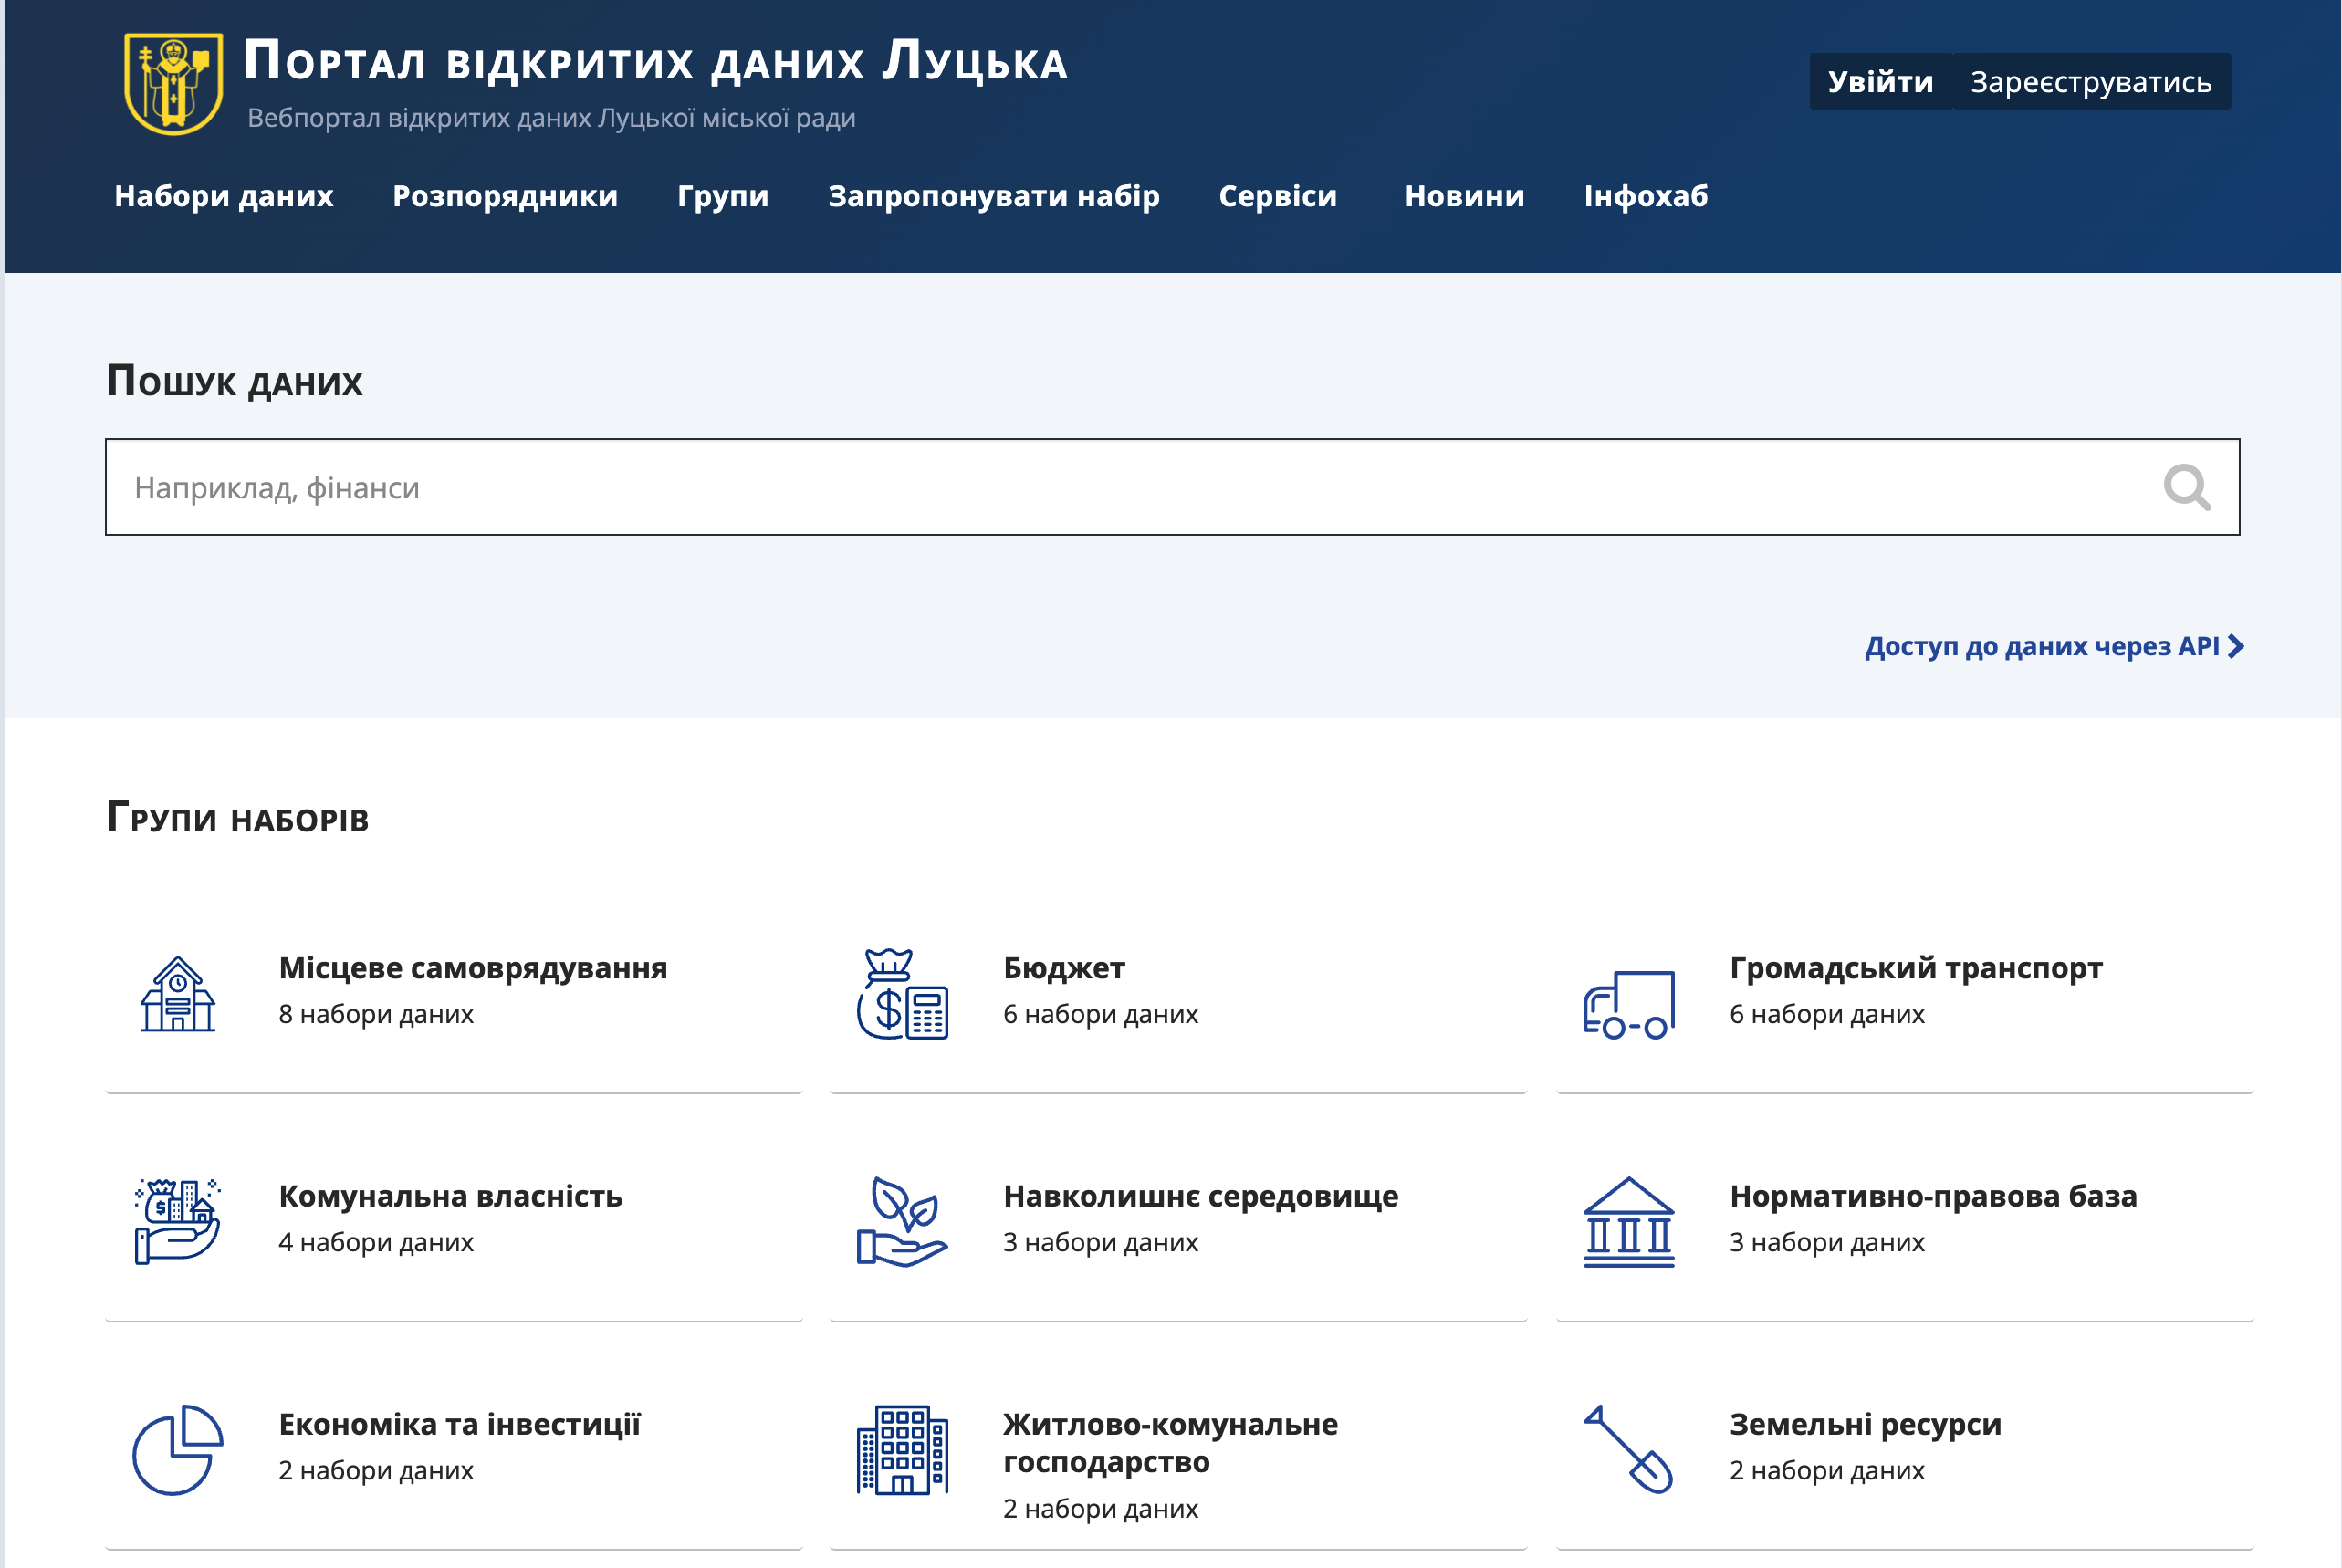Click the Комунальна власність hand icon
2342x1568 pixels.
pyautogui.click(x=178, y=1222)
